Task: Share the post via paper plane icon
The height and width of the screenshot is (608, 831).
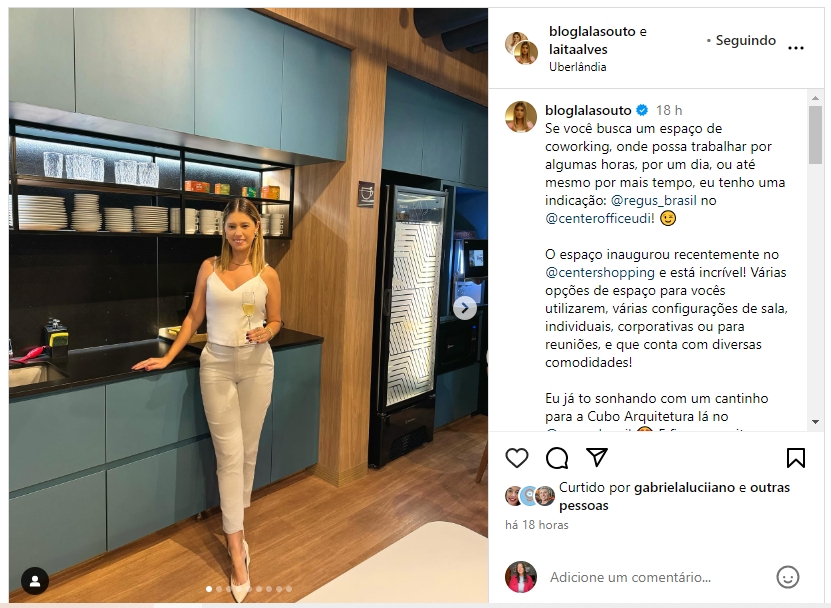Action: 597,457
